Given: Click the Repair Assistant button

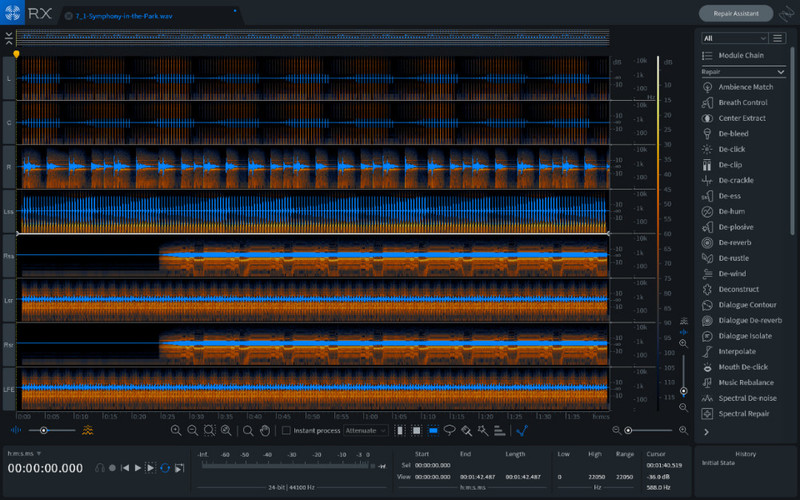Looking at the screenshot, I should tap(735, 14).
